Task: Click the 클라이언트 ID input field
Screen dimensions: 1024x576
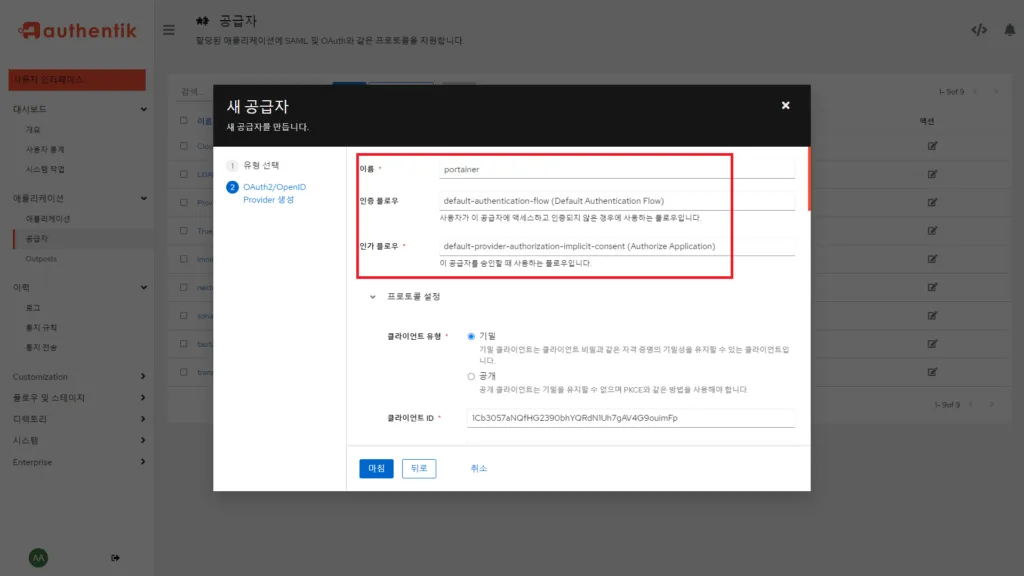Action: click(x=630, y=418)
